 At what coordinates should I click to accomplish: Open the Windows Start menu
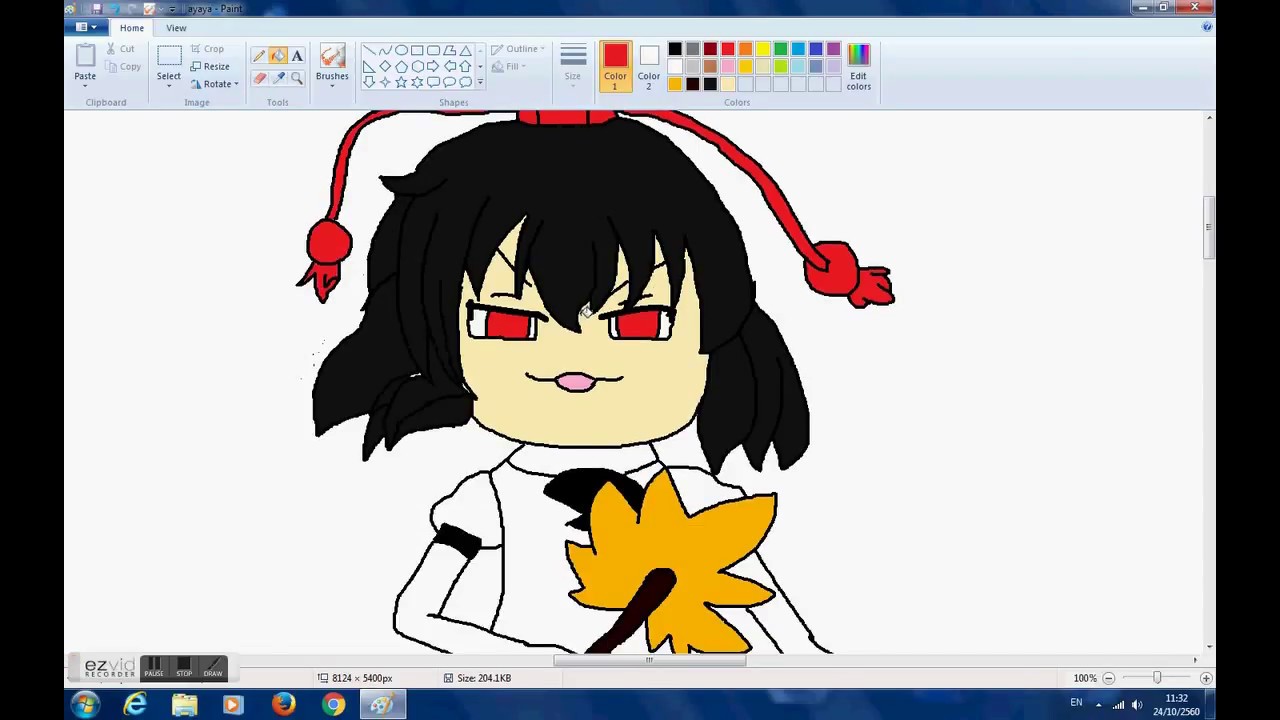pyautogui.click(x=85, y=705)
